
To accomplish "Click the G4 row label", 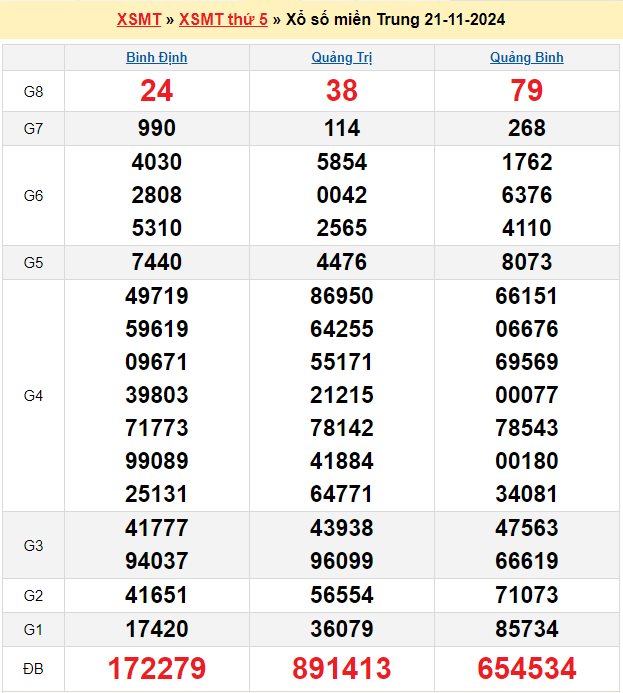I will pyautogui.click(x=33, y=396).
